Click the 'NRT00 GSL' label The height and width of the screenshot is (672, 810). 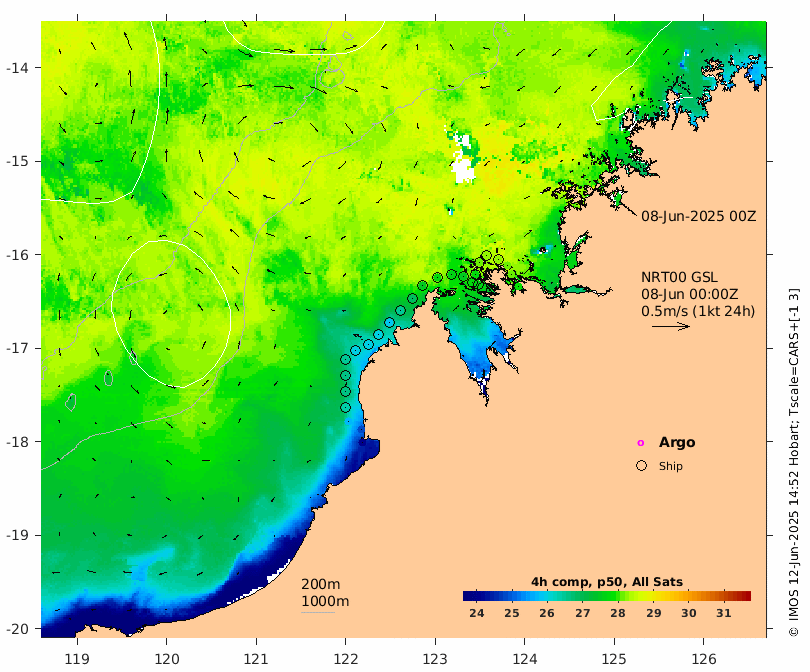tap(679, 277)
